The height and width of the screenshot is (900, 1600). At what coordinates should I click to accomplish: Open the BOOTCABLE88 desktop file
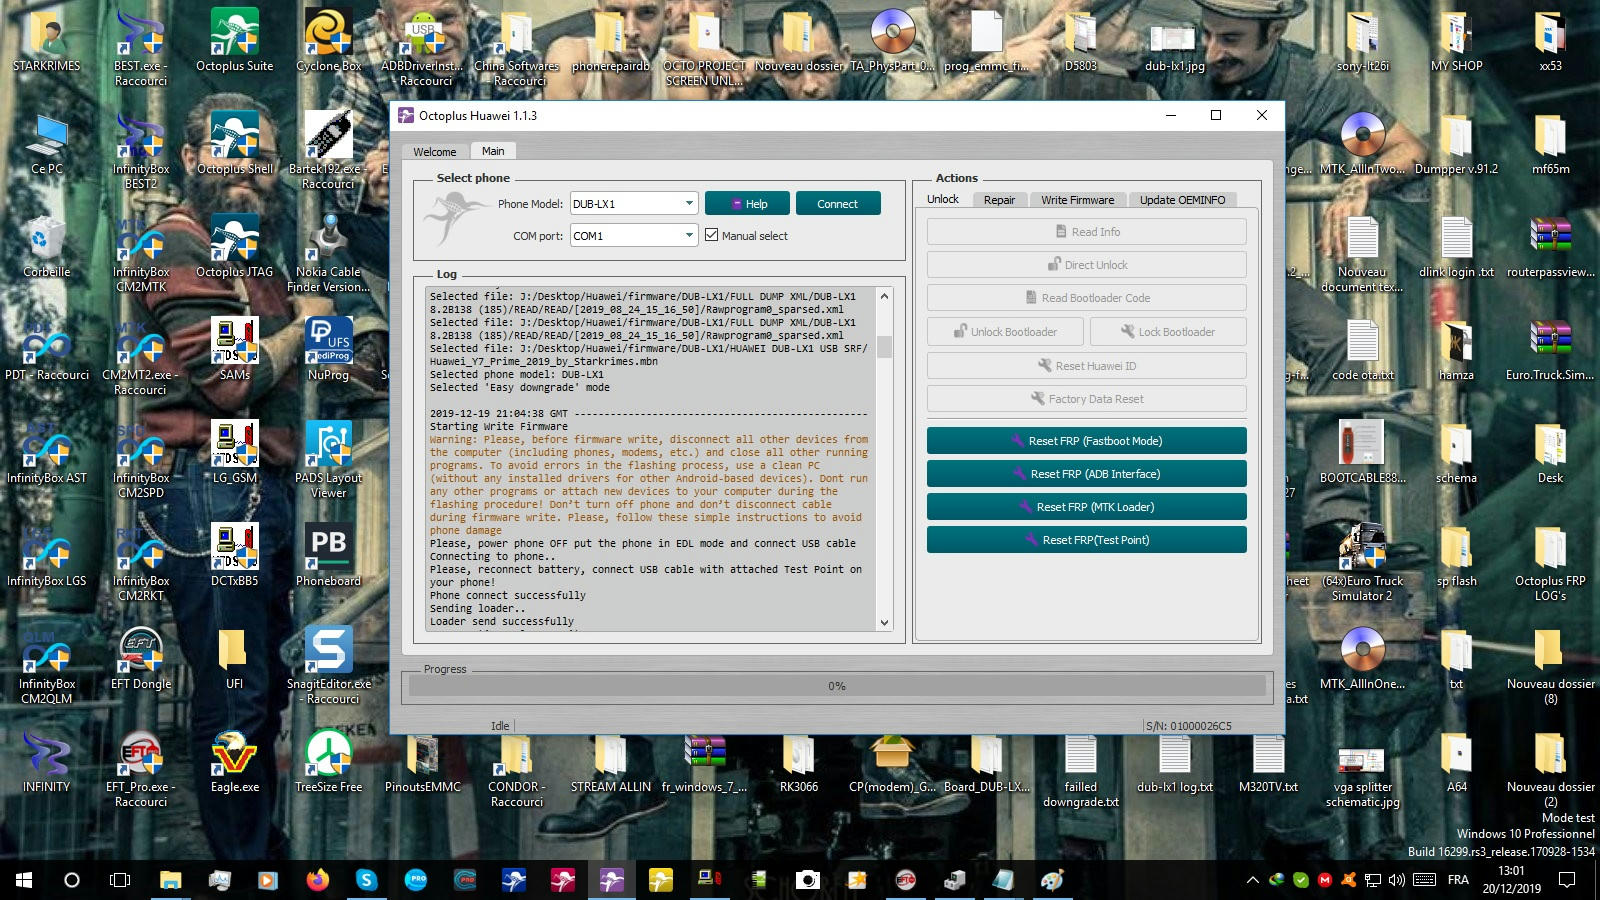(1362, 452)
